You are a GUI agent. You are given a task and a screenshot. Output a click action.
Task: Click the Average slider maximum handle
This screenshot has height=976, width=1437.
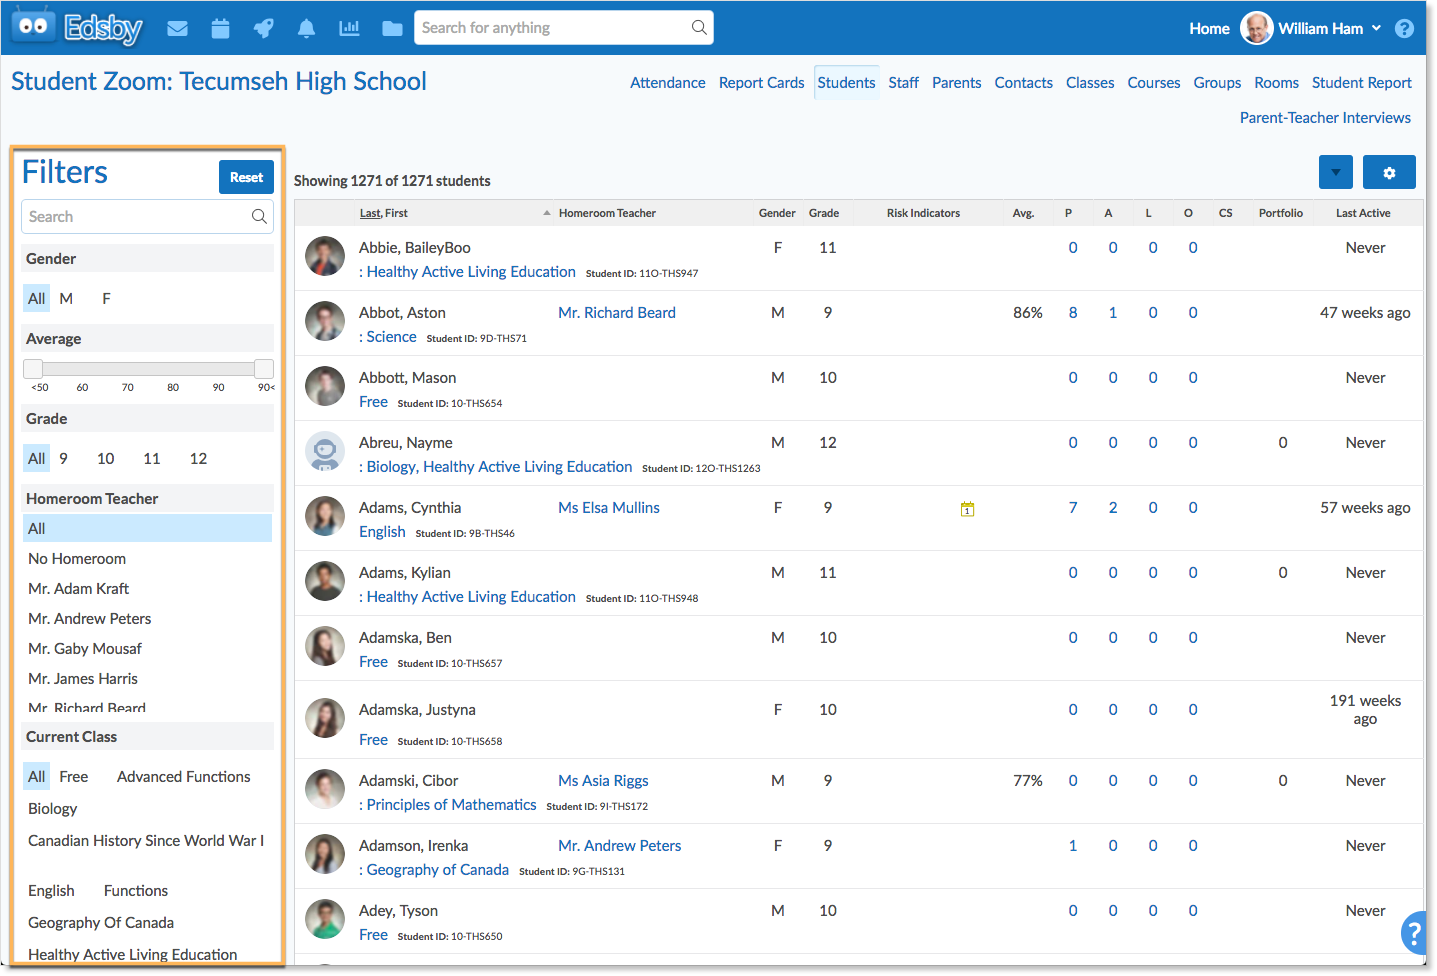[x=264, y=368]
